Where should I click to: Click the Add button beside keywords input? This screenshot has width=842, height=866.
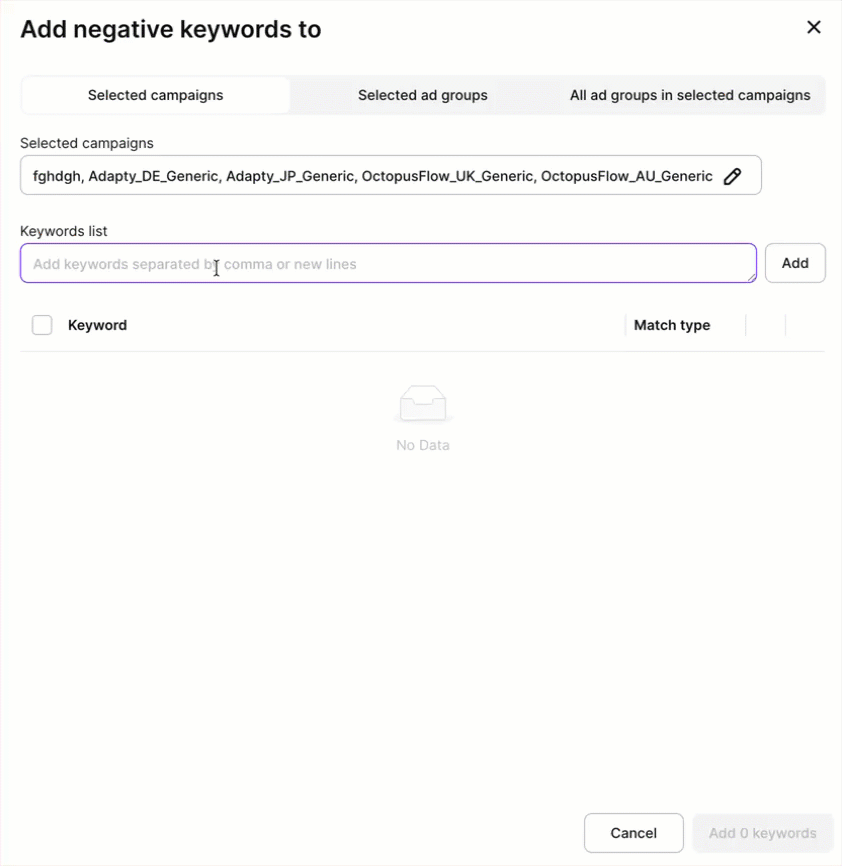click(x=795, y=263)
